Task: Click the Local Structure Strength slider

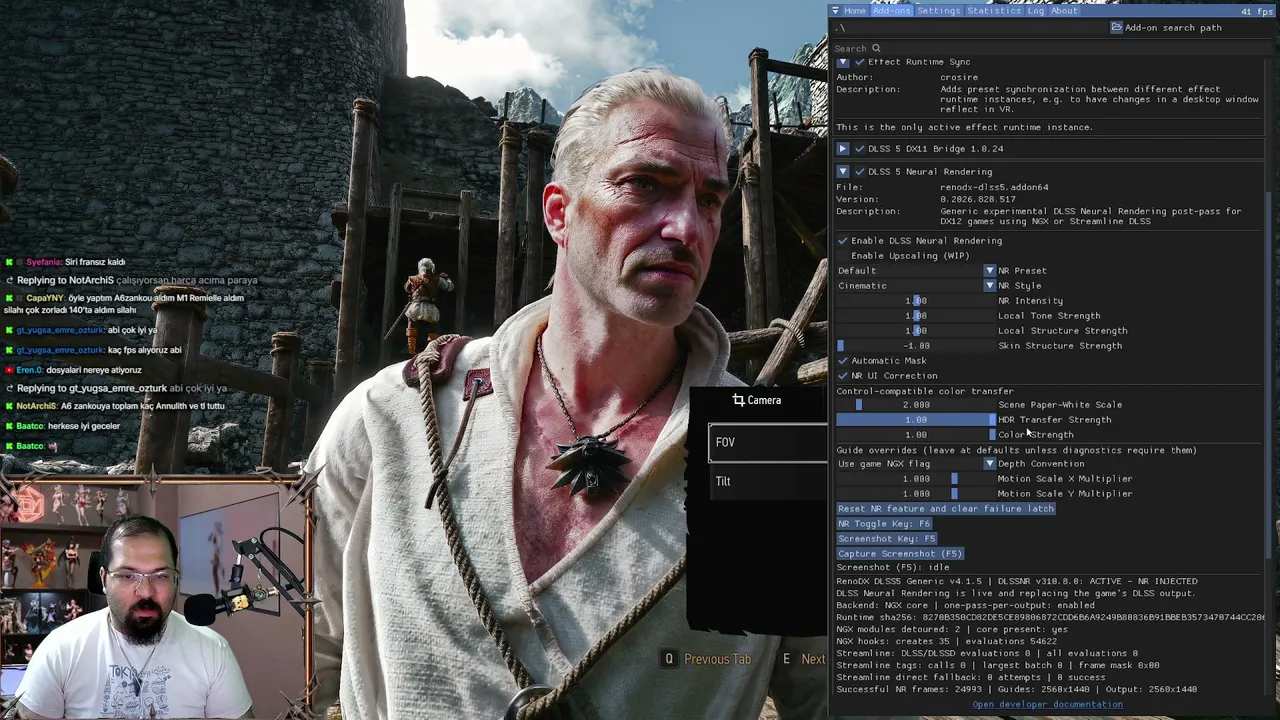Action: 916,331
